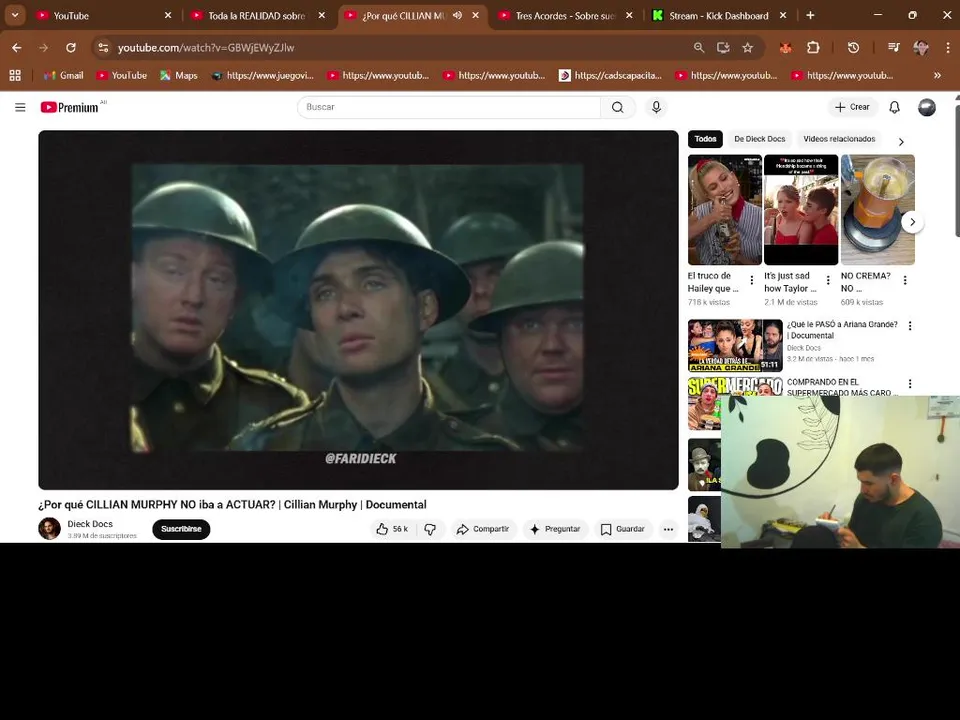960x720 pixels.
Task: Open Chrome three-dot menu
Action: [x=948, y=48]
